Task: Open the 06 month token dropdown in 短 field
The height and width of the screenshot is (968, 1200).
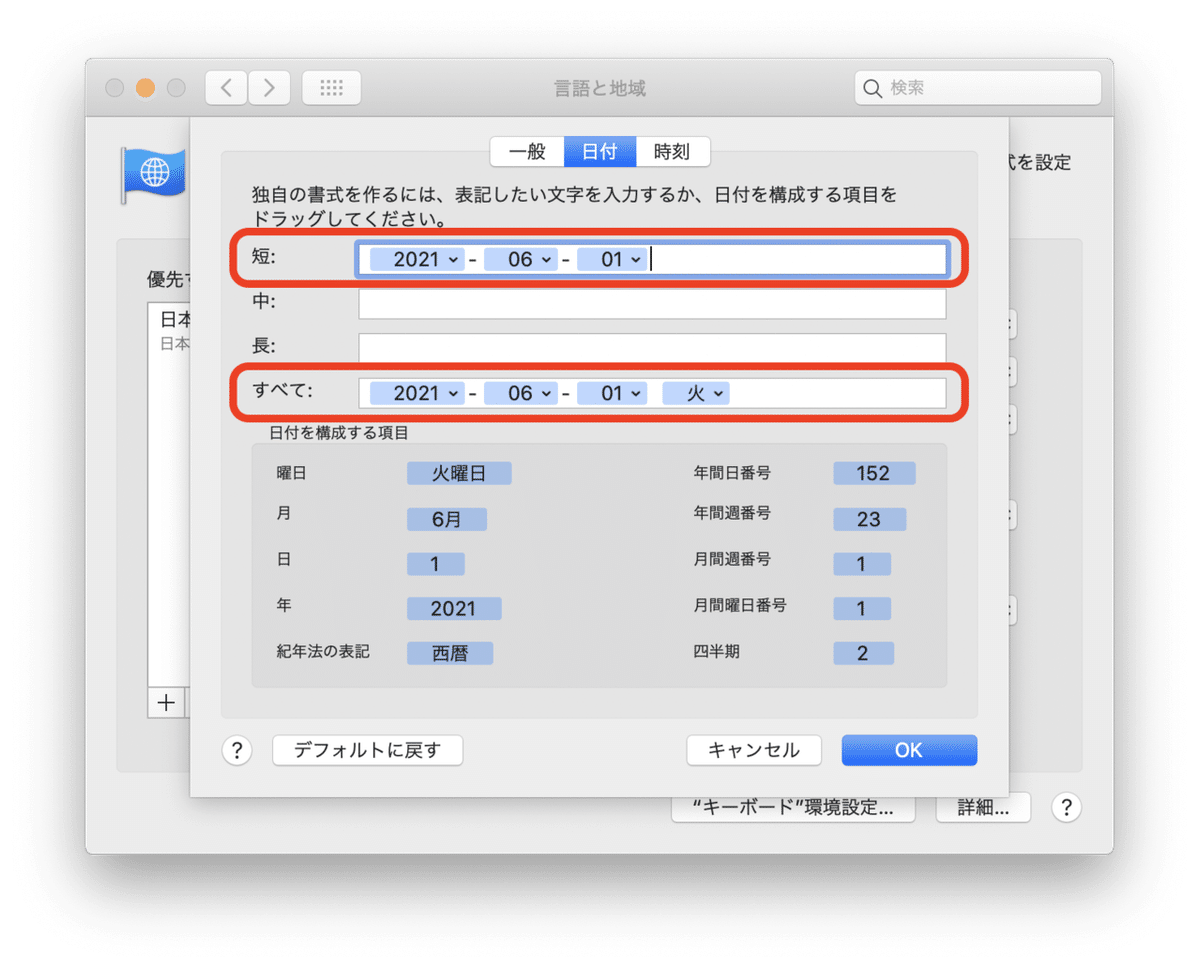Action: [x=520, y=259]
